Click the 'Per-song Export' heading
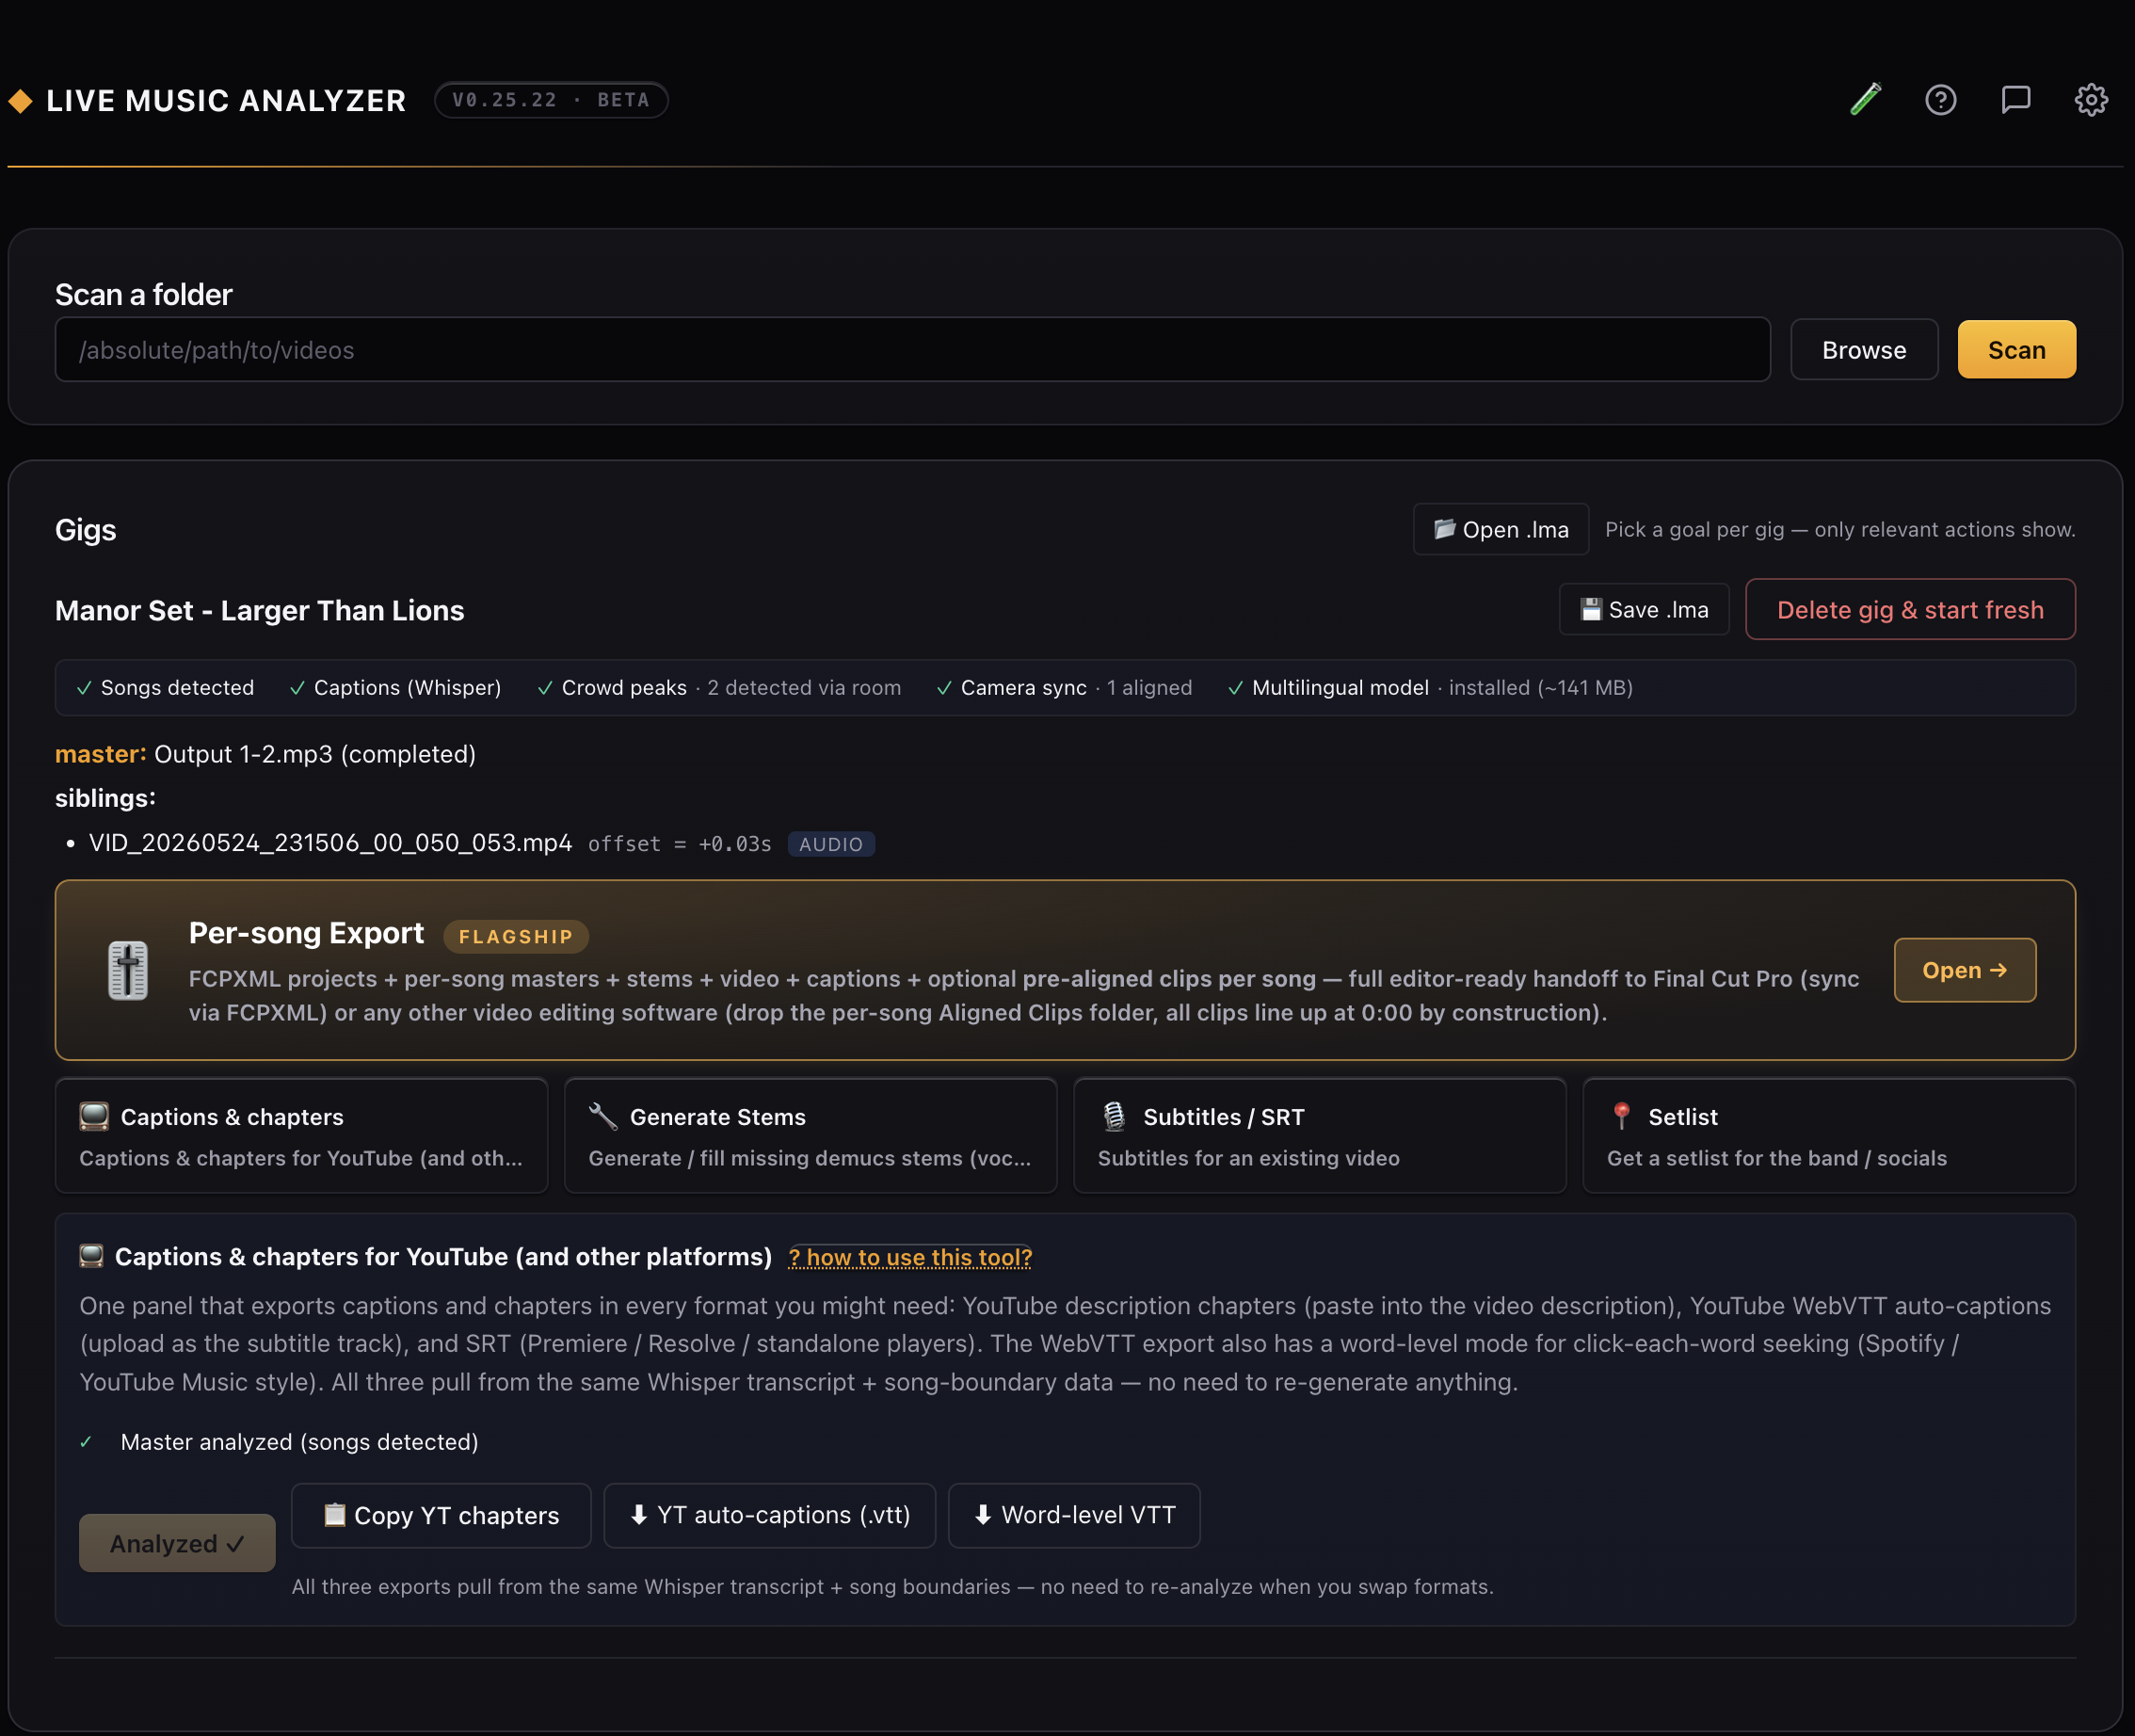This screenshot has height=1736, width=2135. (306, 933)
